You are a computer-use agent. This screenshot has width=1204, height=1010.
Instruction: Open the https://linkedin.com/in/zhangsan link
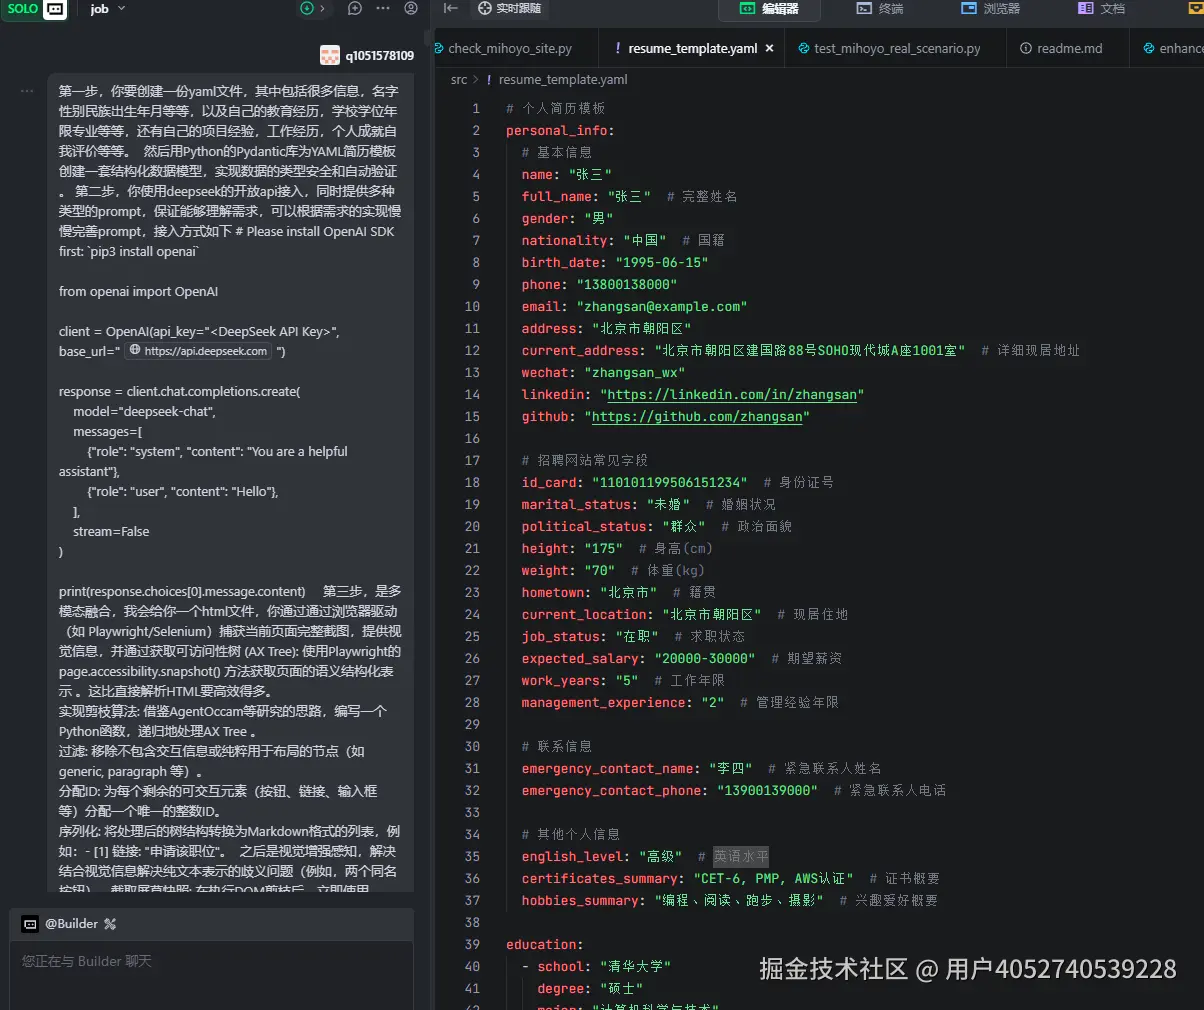click(x=732, y=395)
